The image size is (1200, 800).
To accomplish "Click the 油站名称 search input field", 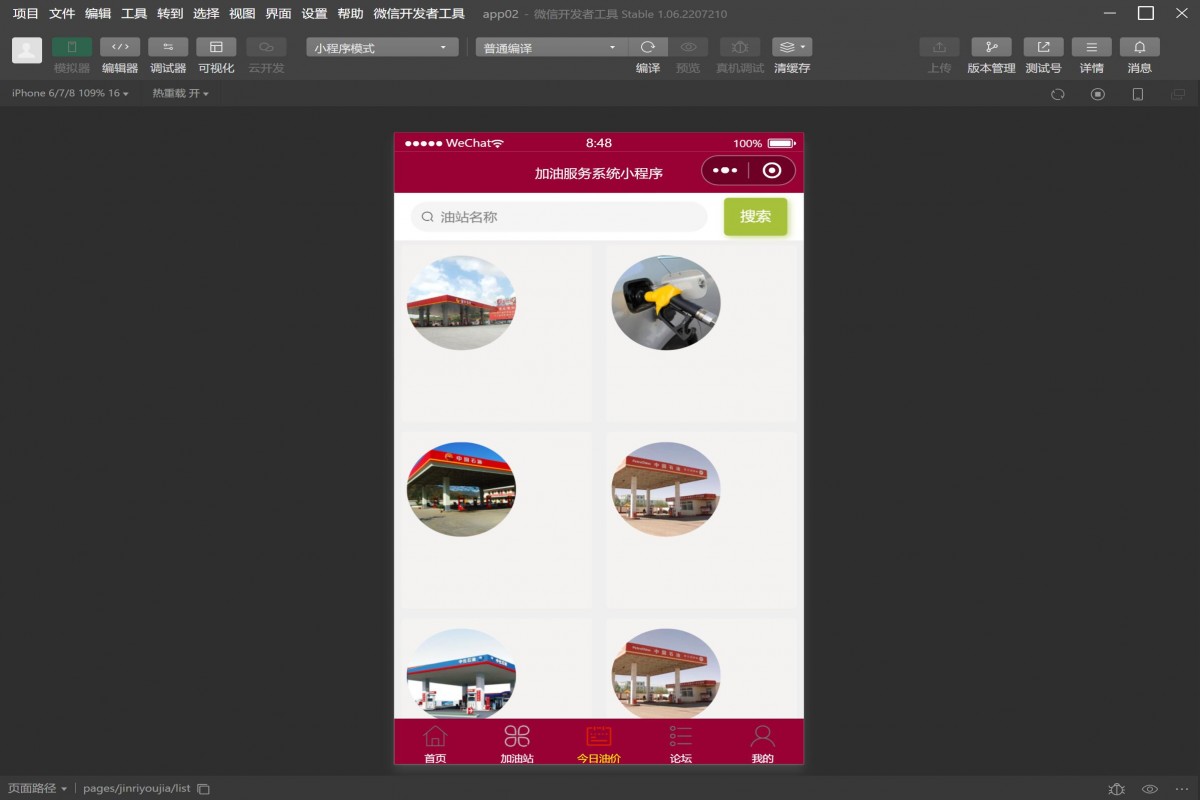I will 565,217.
